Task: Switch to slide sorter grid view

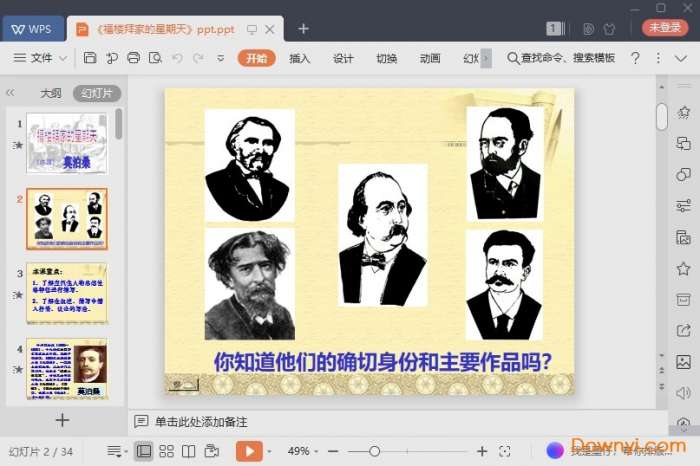Action: point(166,451)
